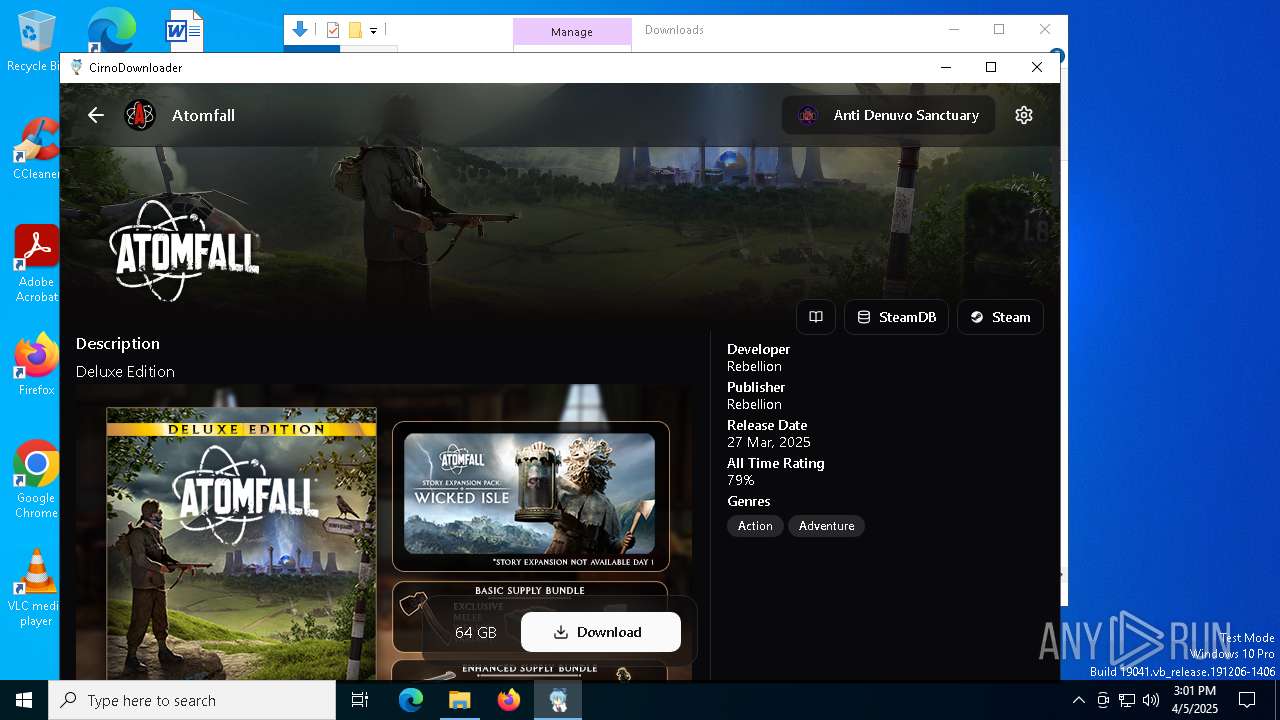The width and height of the screenshot is (1280, 720).
Task: Open the Anti Denuvo Sanctuary source
Action: pyautogui.click(x=888, y=115)
